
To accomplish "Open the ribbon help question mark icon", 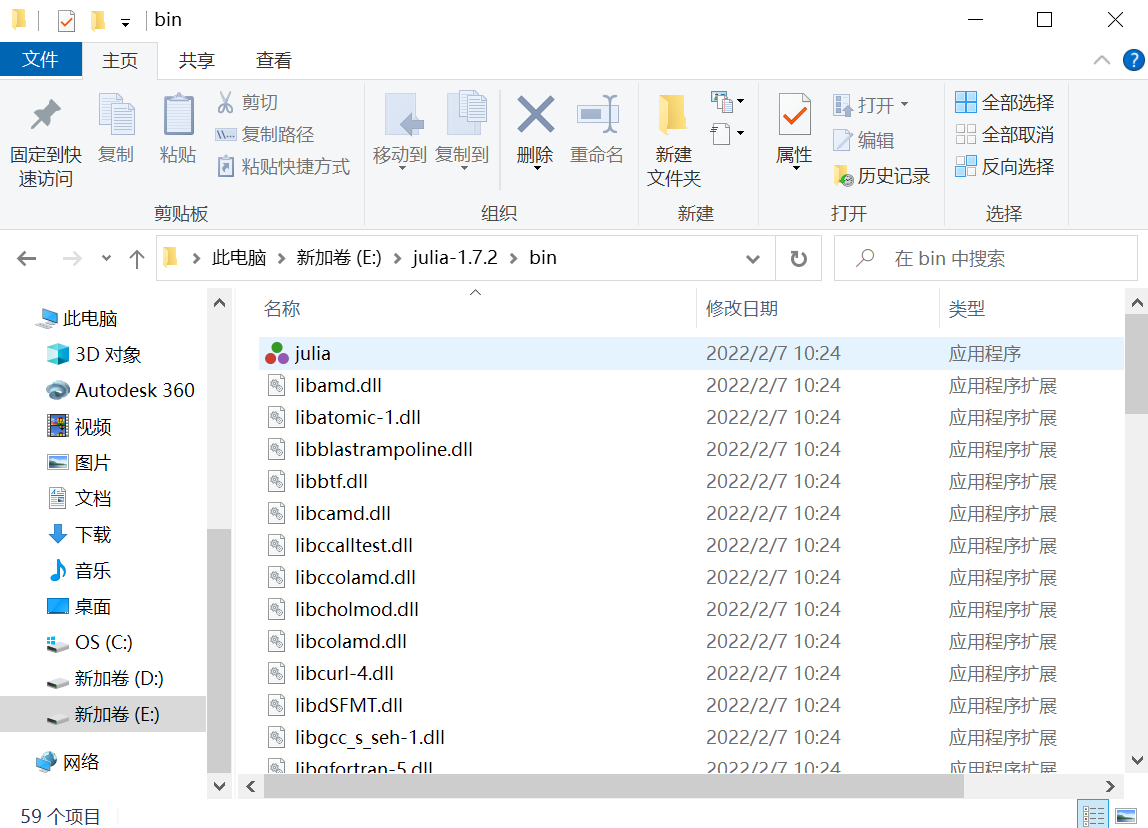I will click(x=1133, y=60).
